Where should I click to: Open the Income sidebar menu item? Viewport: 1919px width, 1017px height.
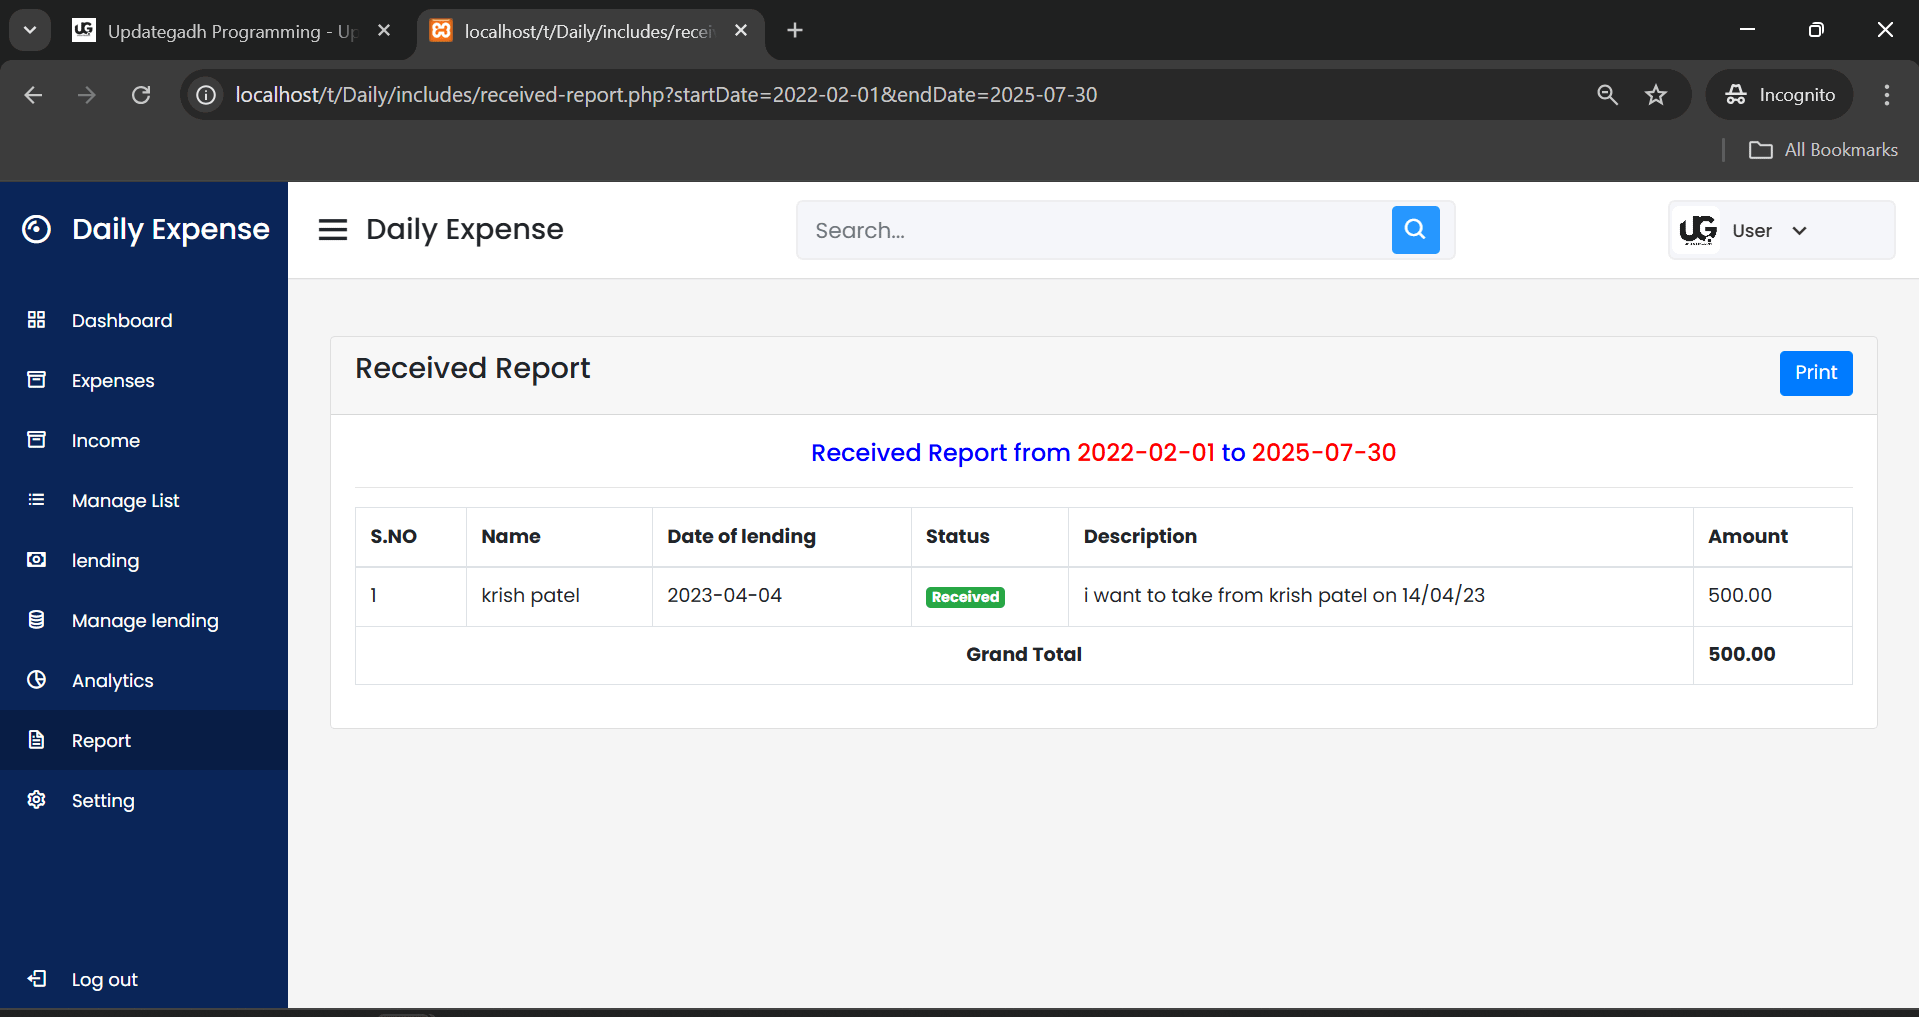pos(106,441)
